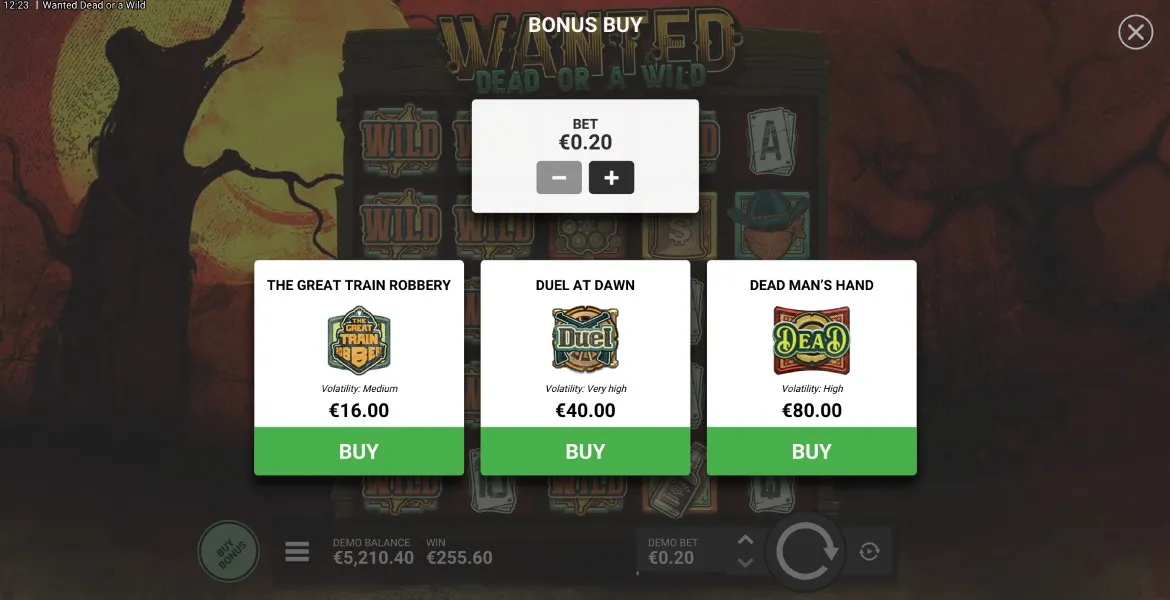Open the hamburger menu

pyautogui.click(x=297, y=551)
